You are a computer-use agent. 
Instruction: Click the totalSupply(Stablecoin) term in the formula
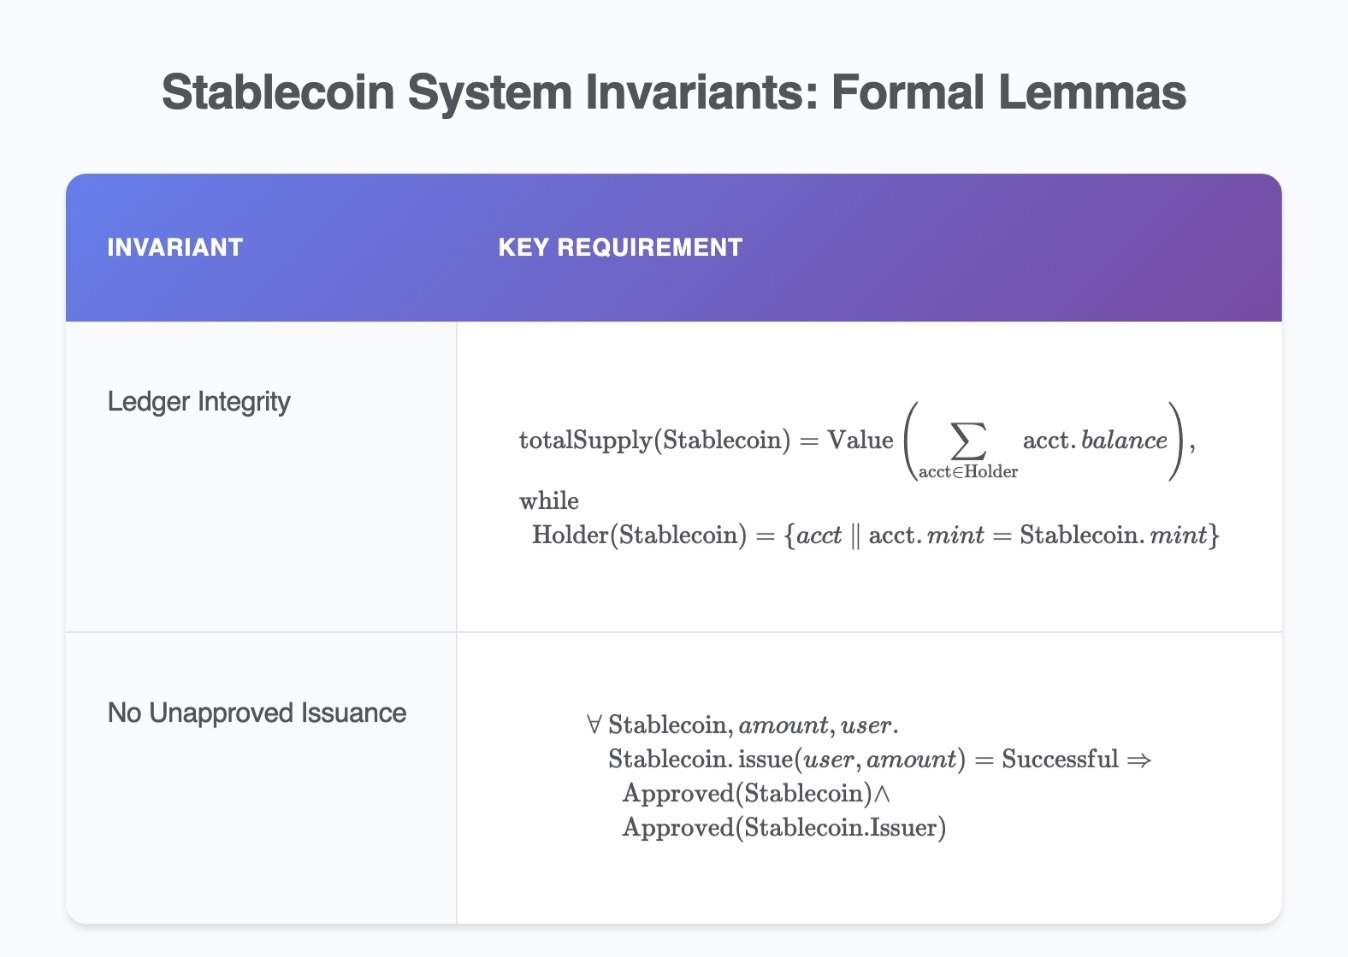[655, 440]
